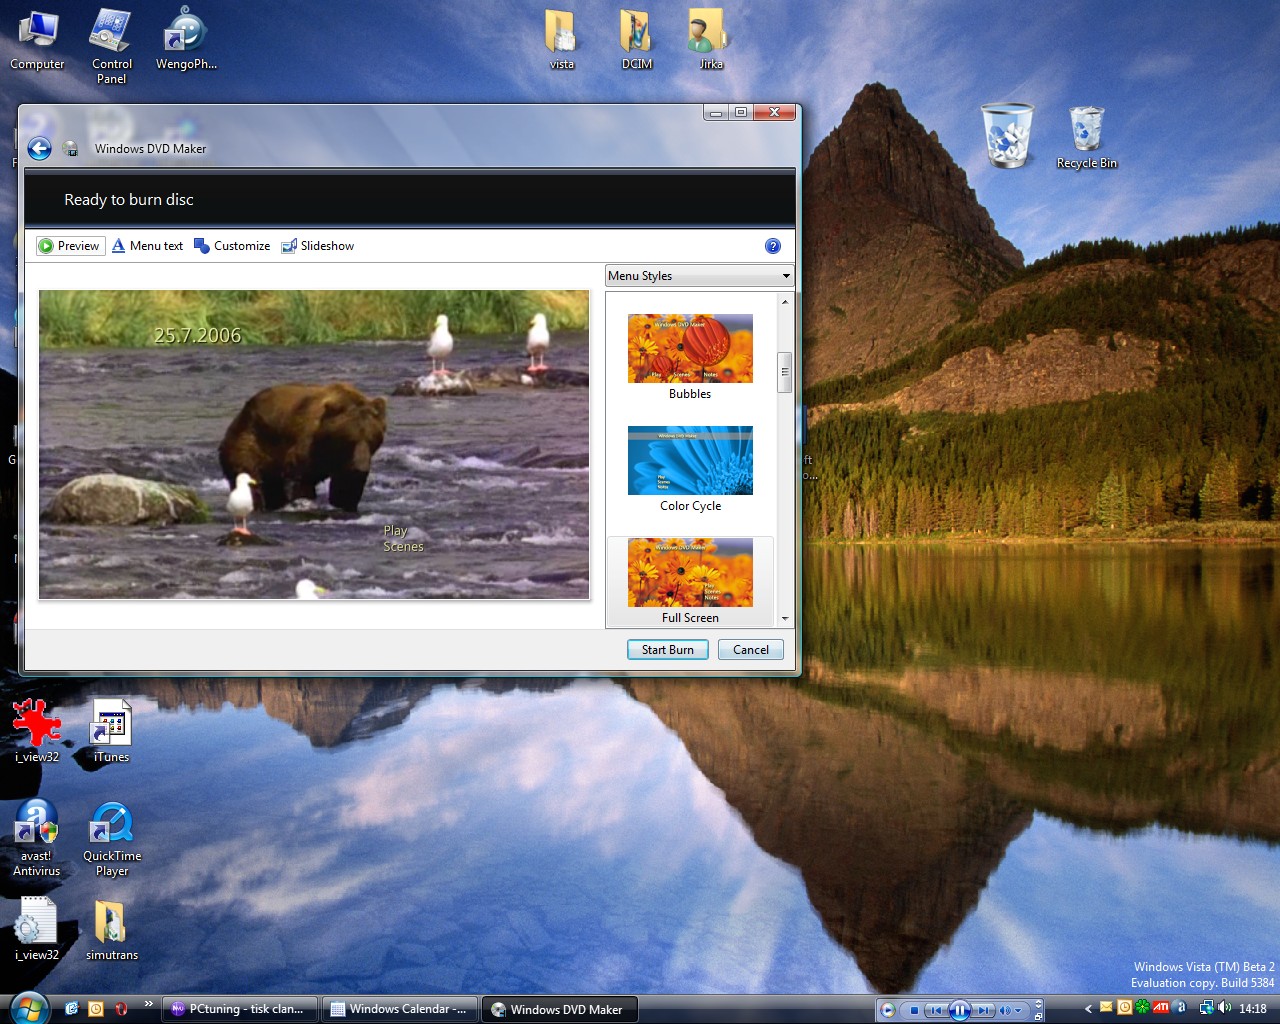Screen dimensions: 1280x1024
Task: Select the simutrans folder icon
Action: coord(111,929)
